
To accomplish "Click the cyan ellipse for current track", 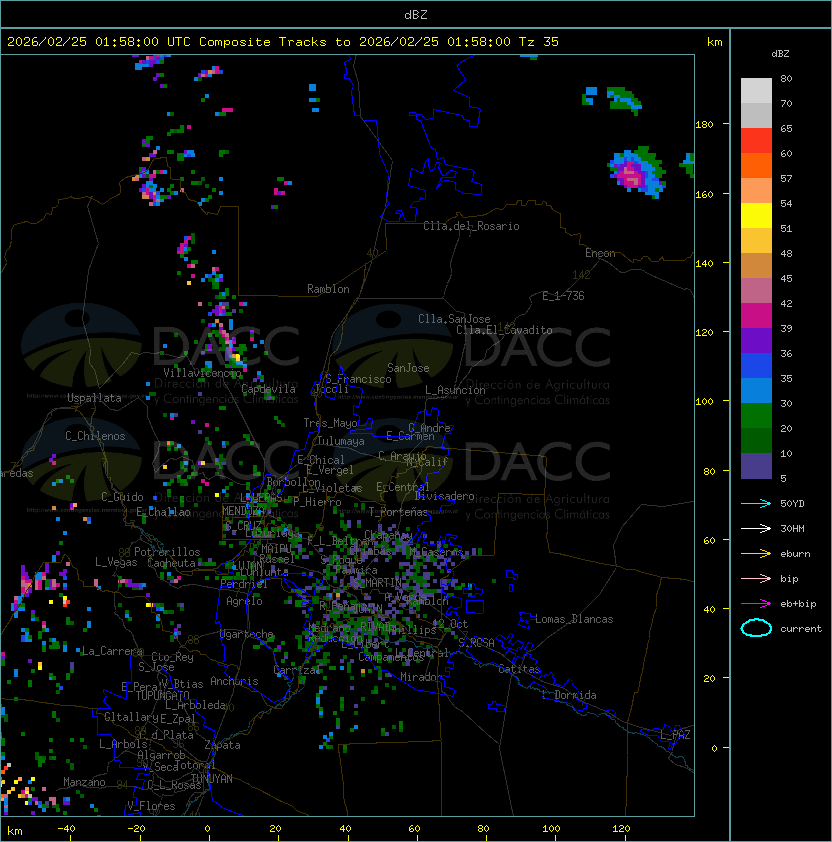I will 756,628.
